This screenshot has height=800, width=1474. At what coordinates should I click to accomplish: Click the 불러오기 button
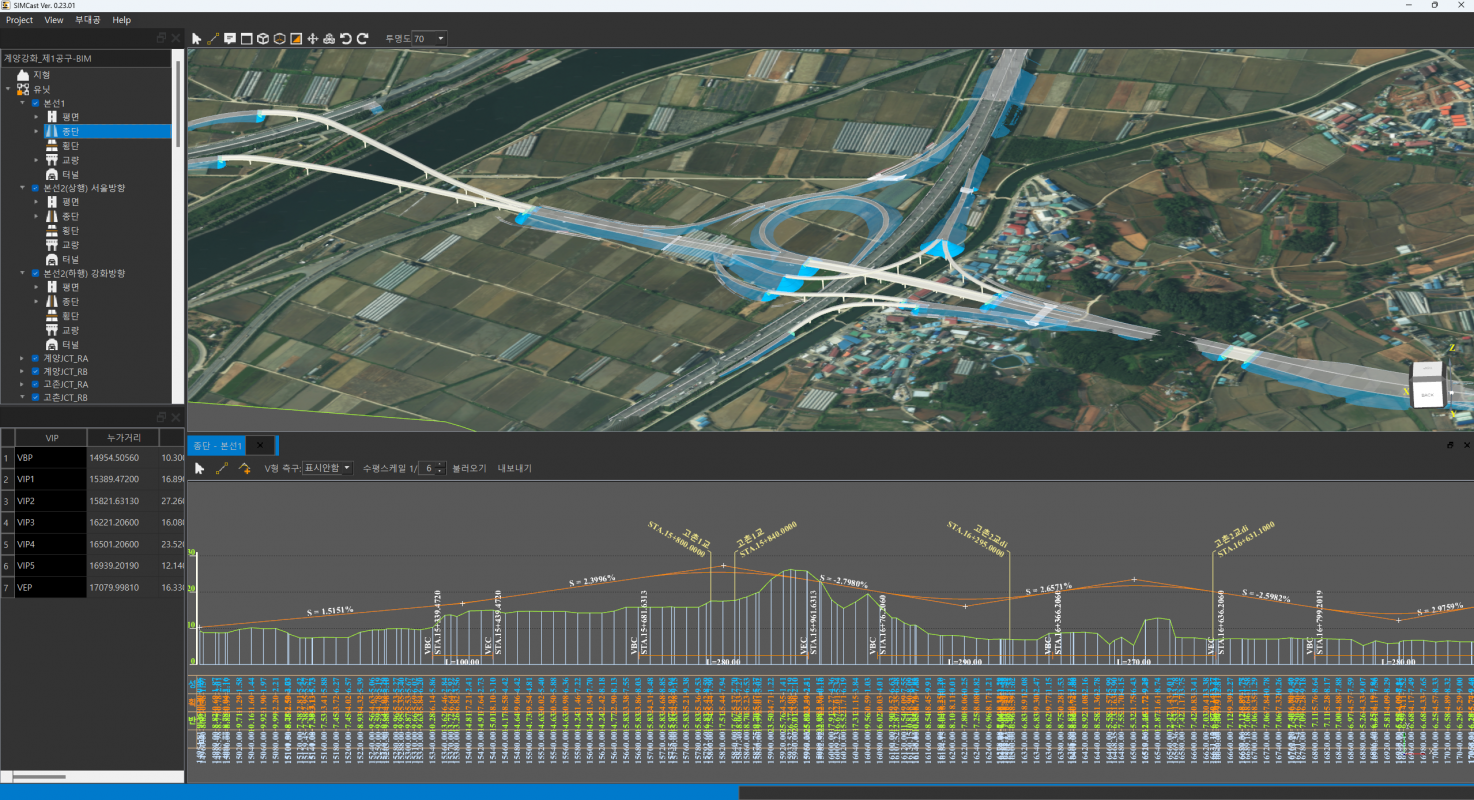[x=468, y=468]
